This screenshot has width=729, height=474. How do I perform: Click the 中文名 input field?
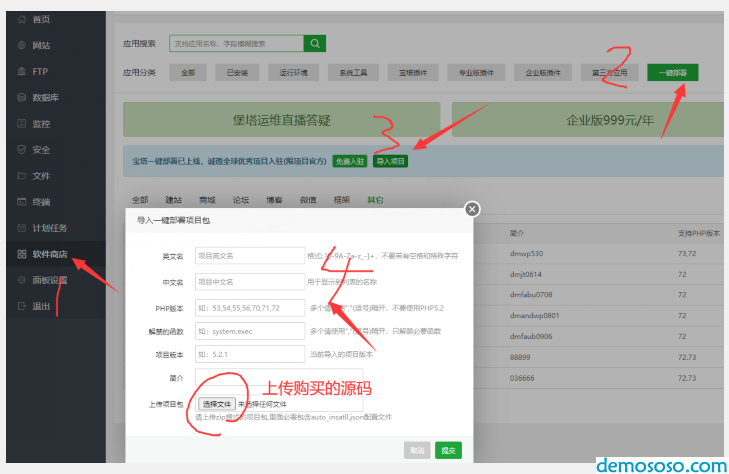pyautogui.click(x=250, y=282)
